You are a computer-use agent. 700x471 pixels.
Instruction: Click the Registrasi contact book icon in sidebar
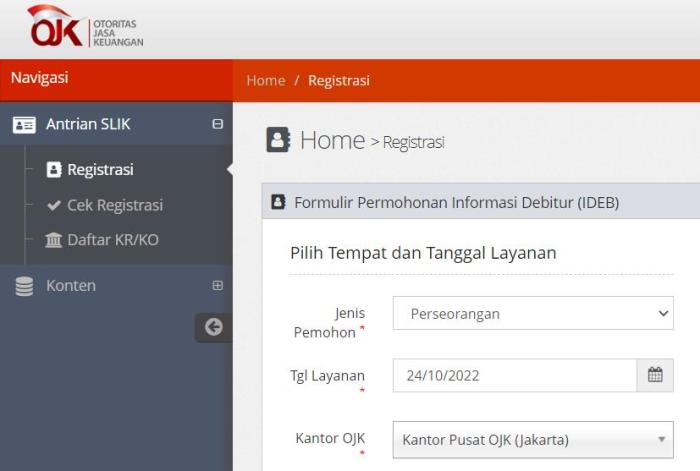[54, 170]
